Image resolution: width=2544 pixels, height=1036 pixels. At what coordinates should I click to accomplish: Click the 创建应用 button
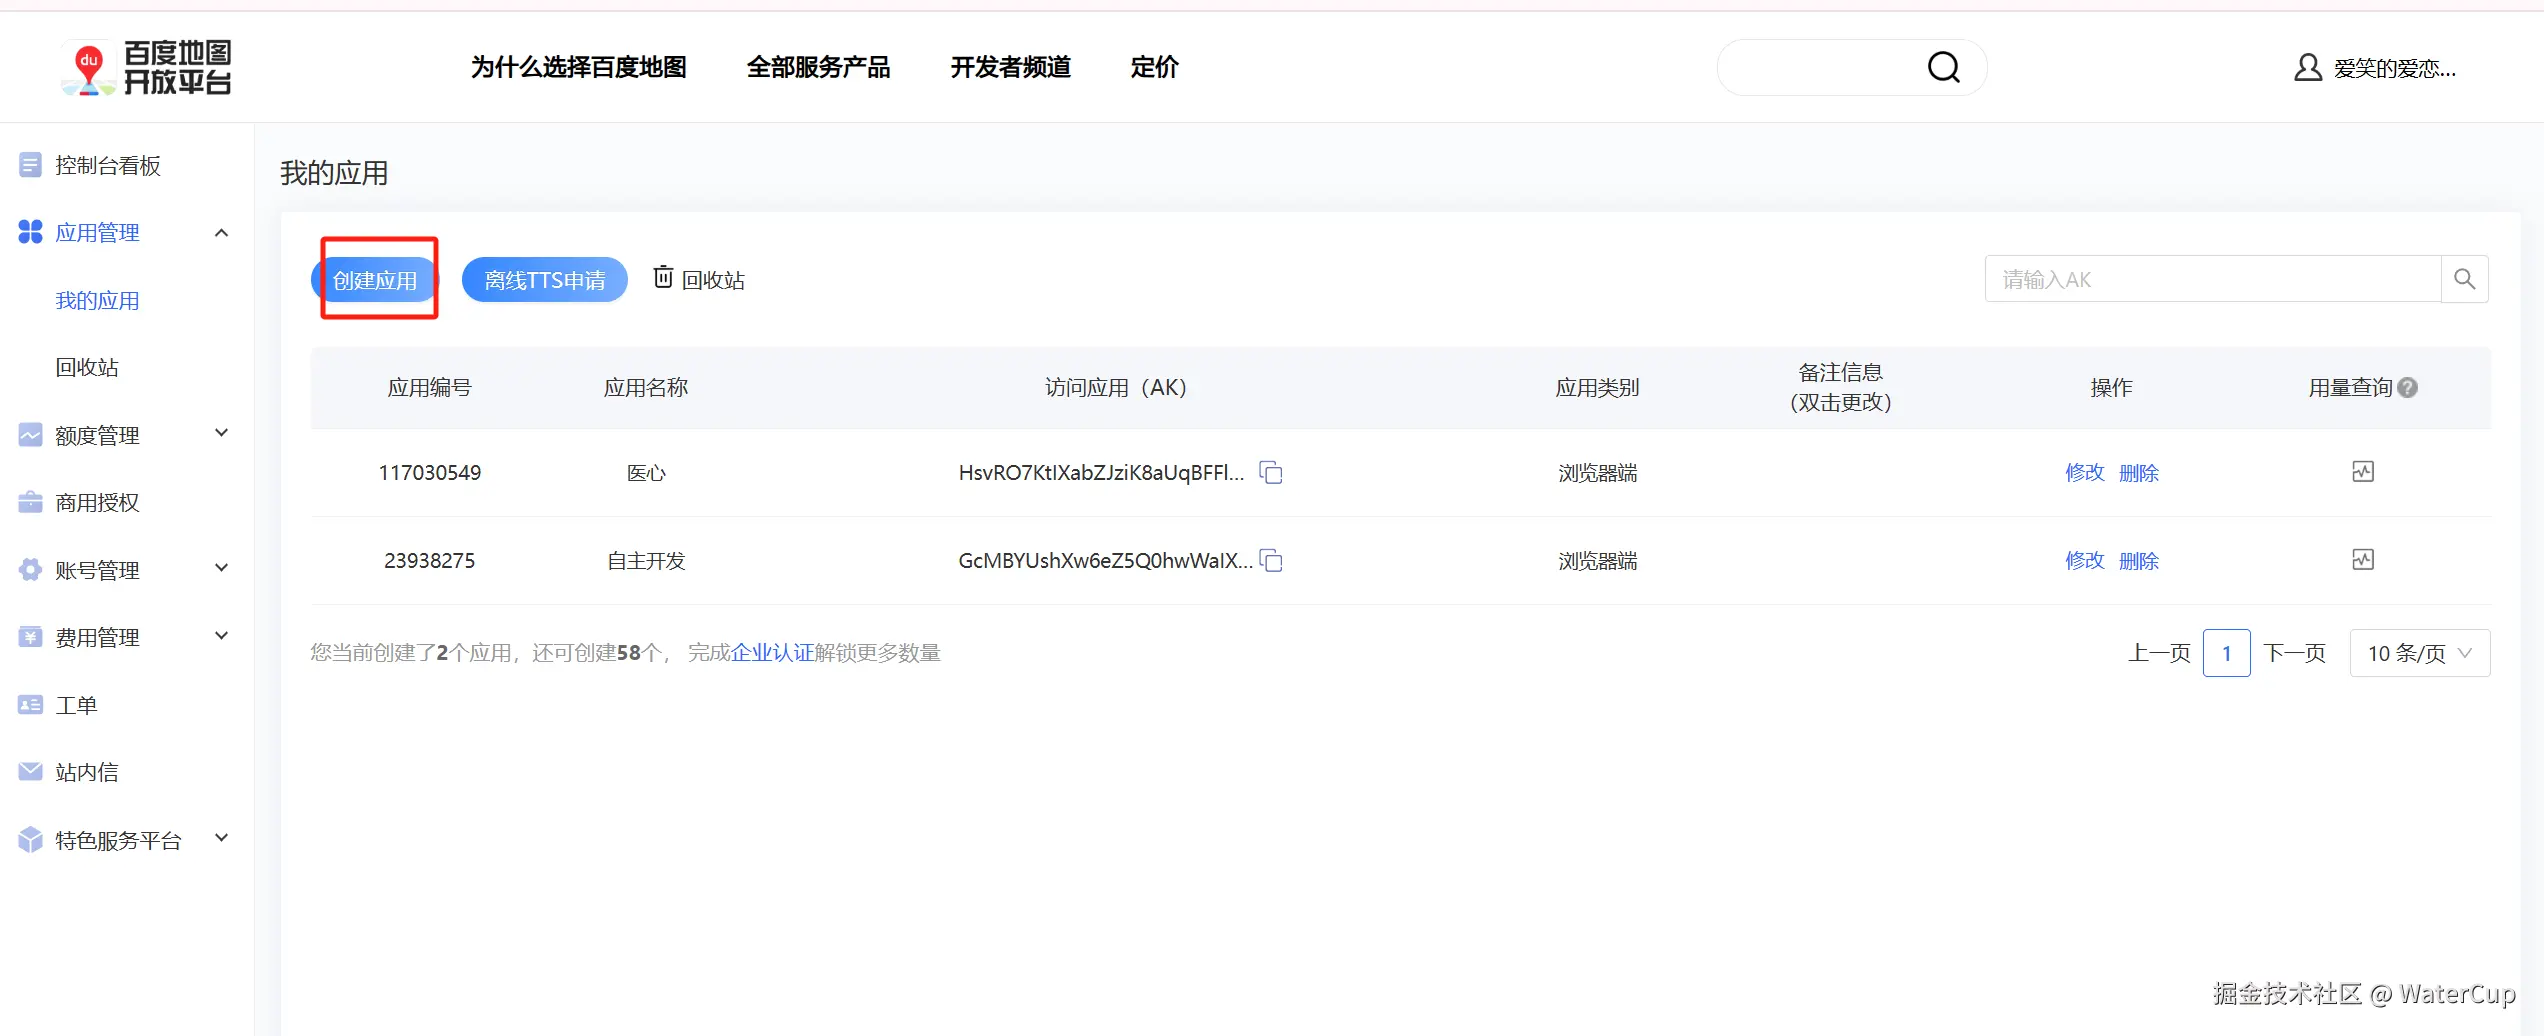tap(375, 280)
